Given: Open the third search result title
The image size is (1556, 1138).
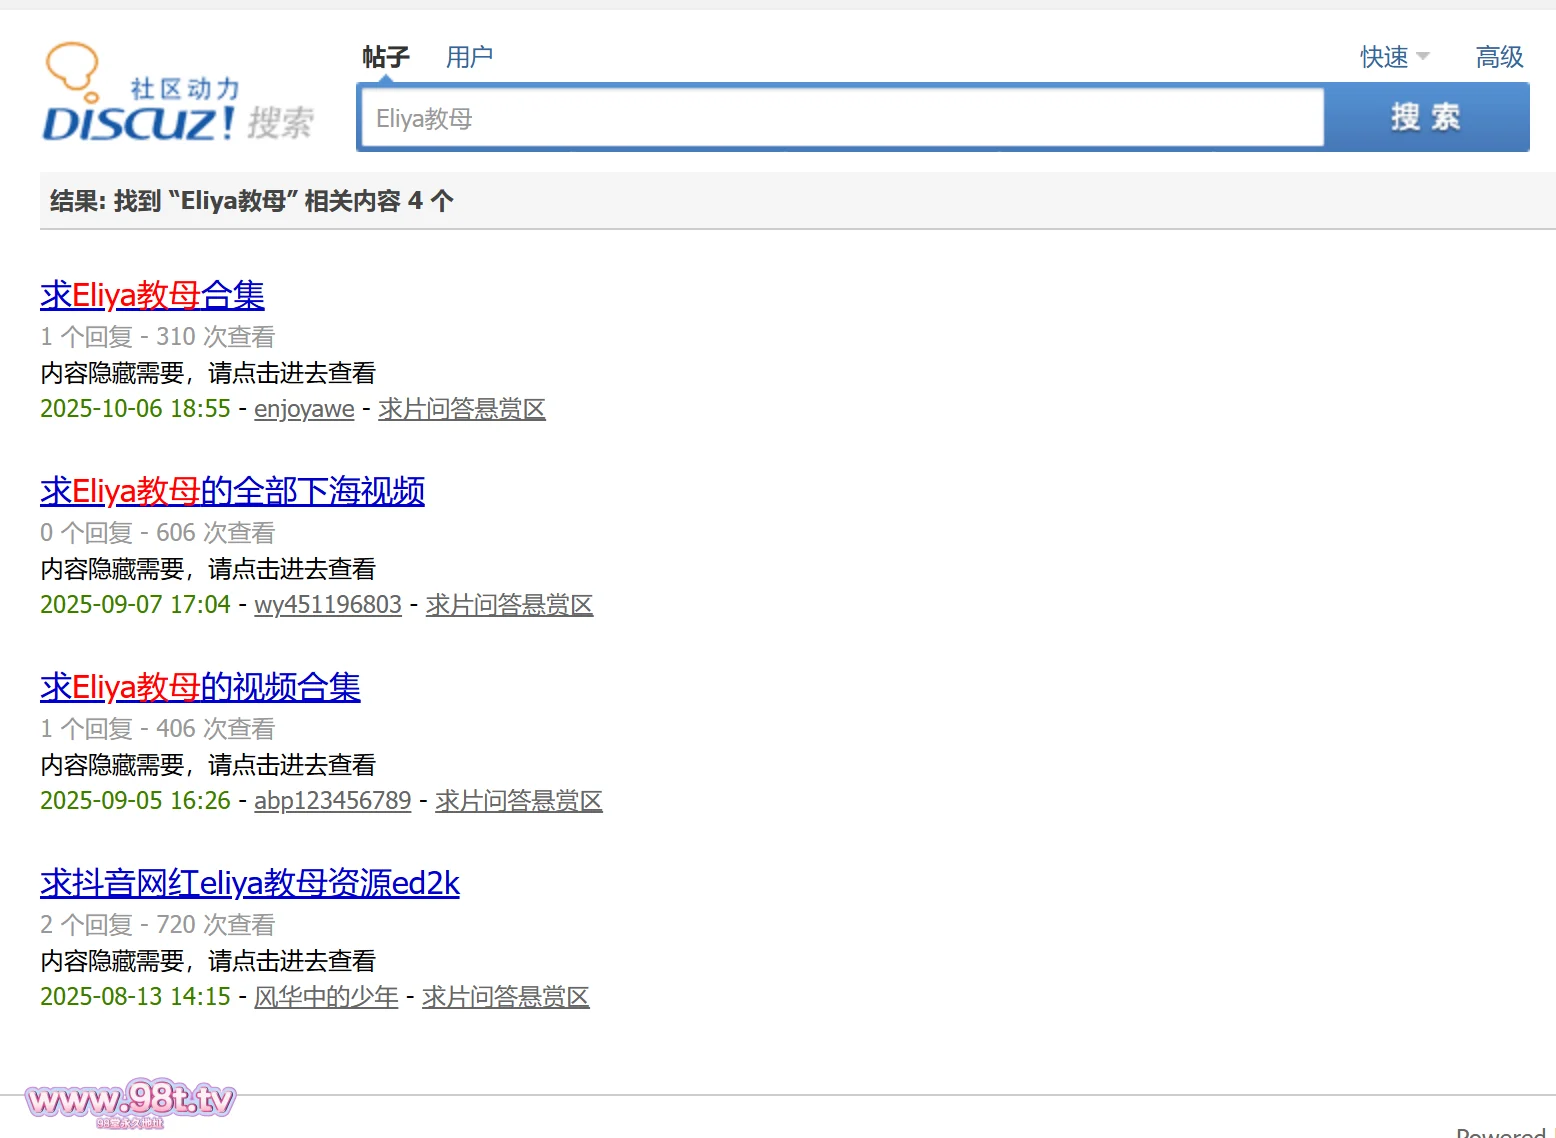Looking at the screenshot, I should tap(200, 687).
